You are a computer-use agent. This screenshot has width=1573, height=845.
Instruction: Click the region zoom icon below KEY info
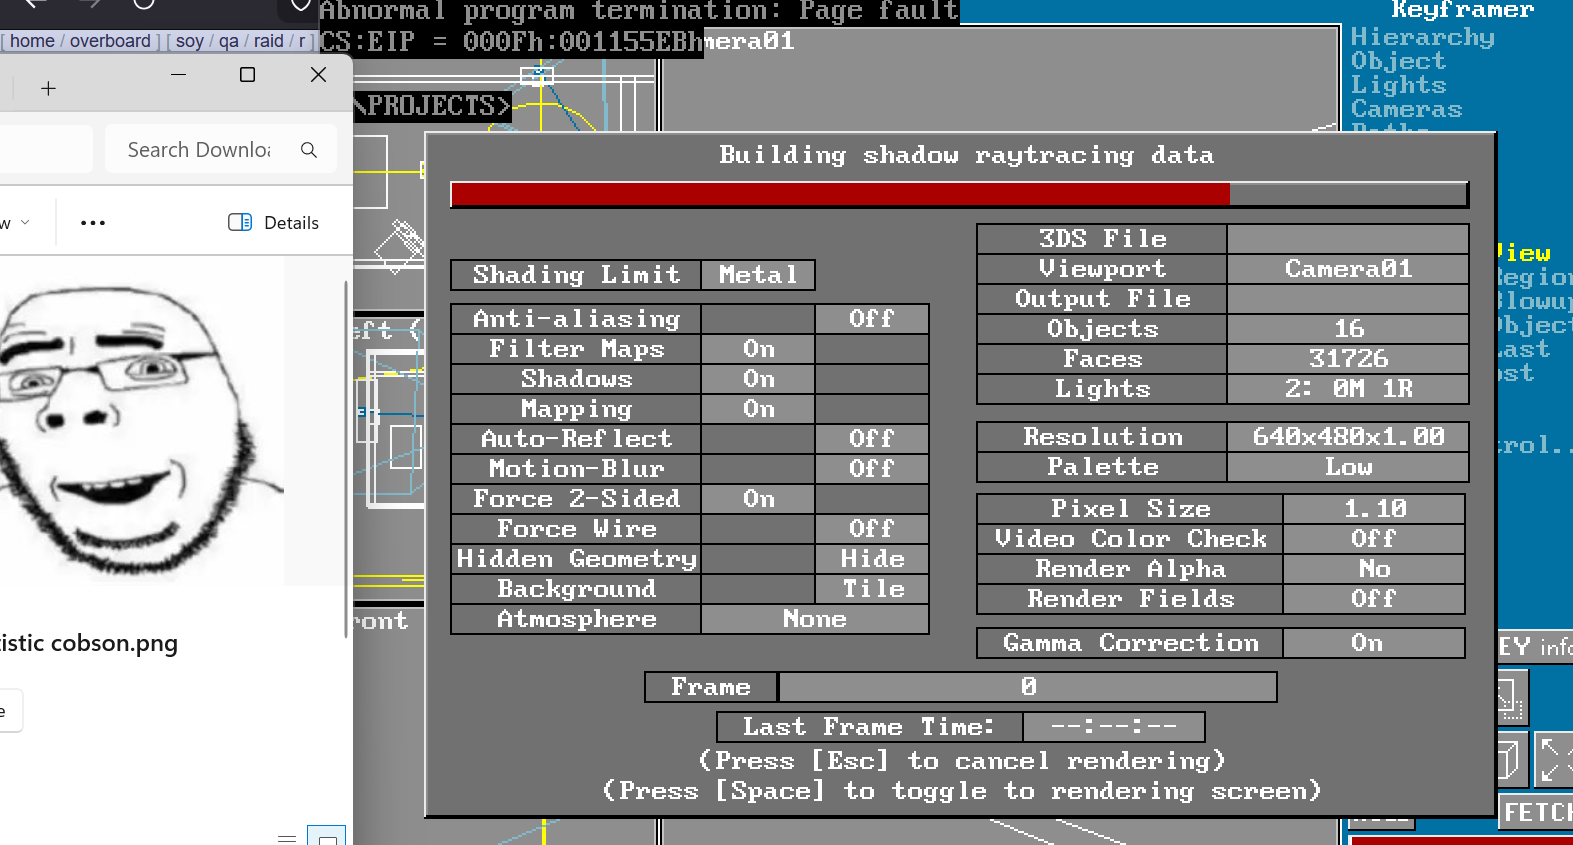coord(1511,698)
